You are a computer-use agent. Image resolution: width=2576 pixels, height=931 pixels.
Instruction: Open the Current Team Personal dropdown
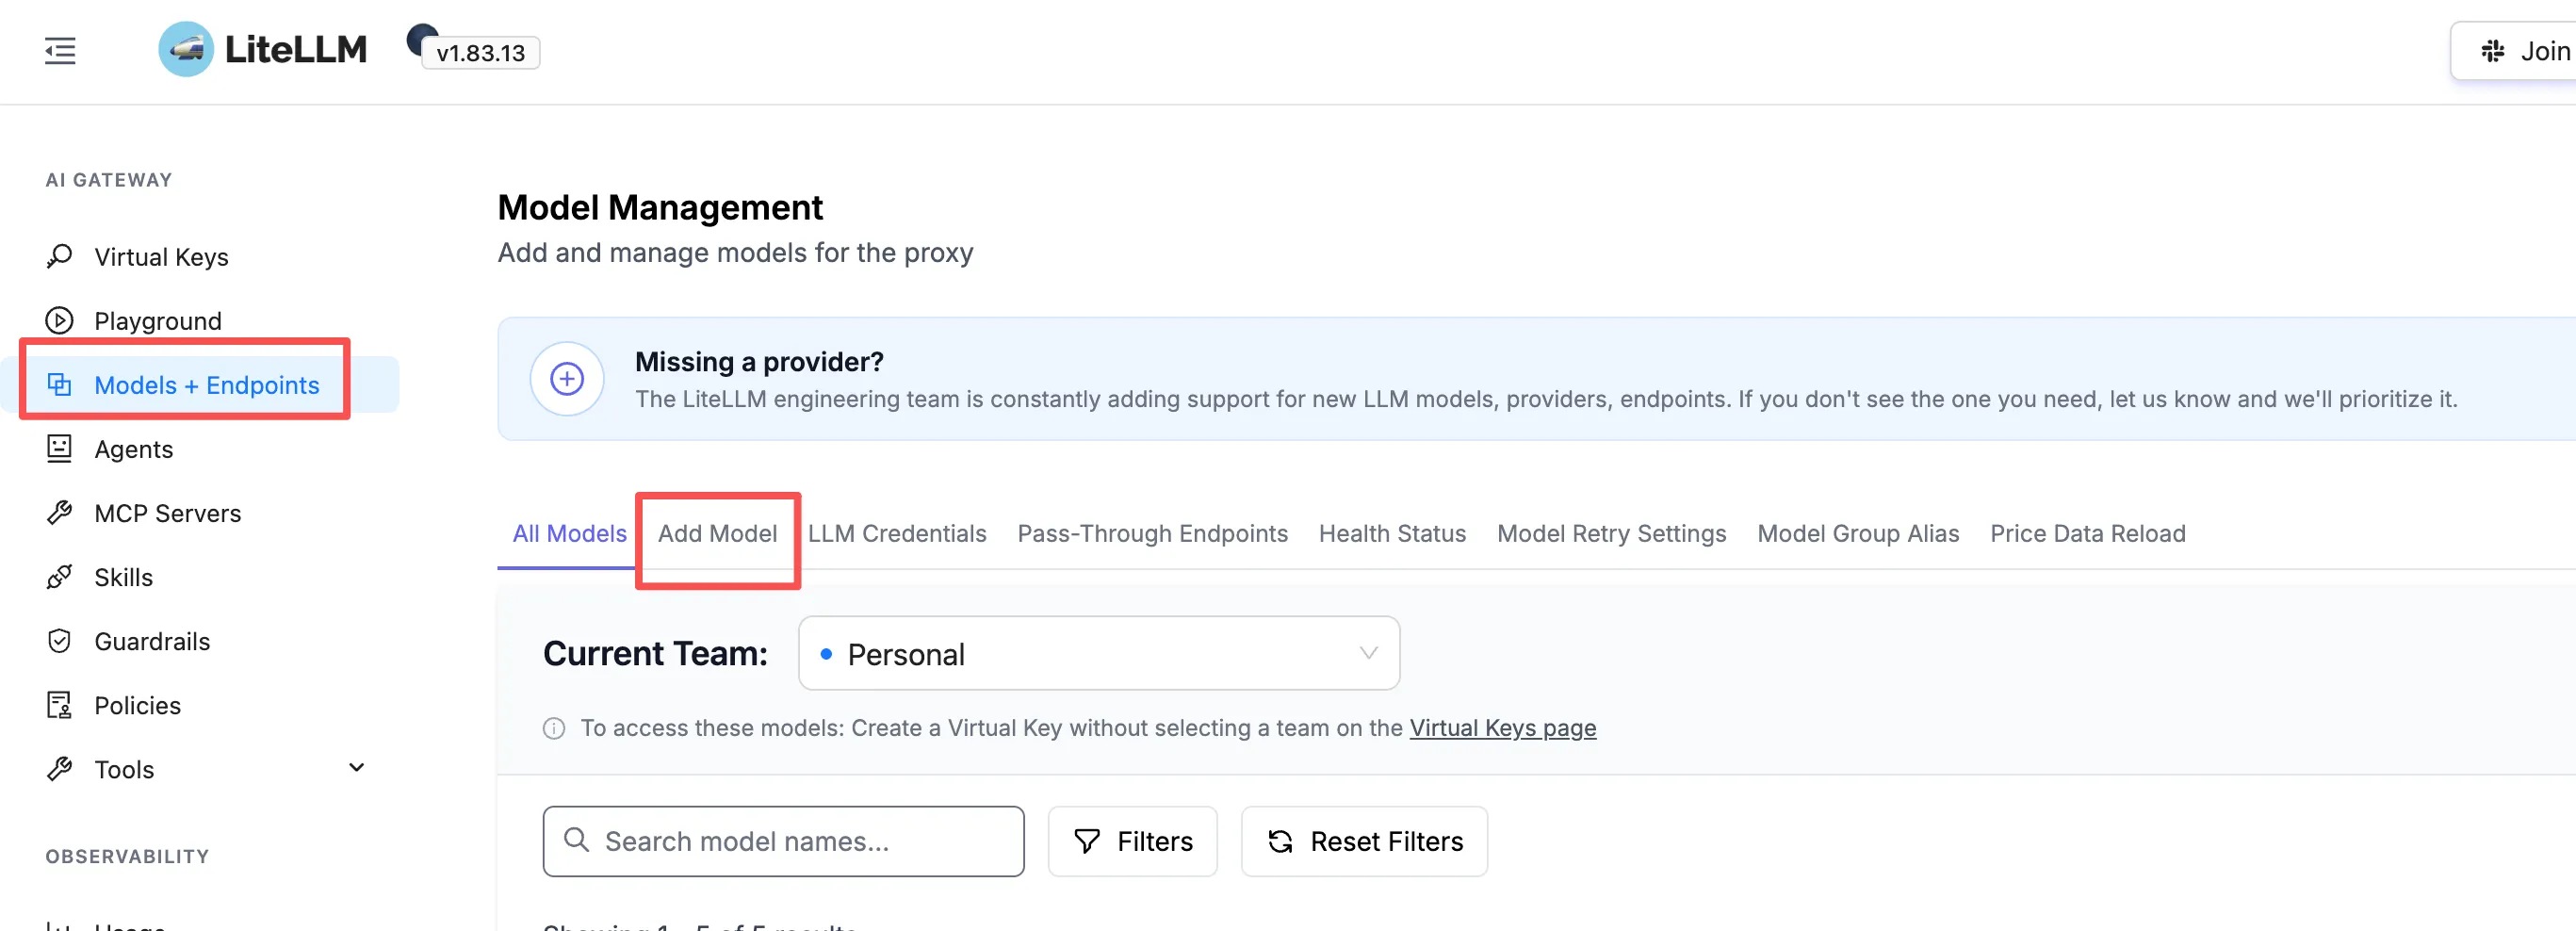tap(1099, 654)
